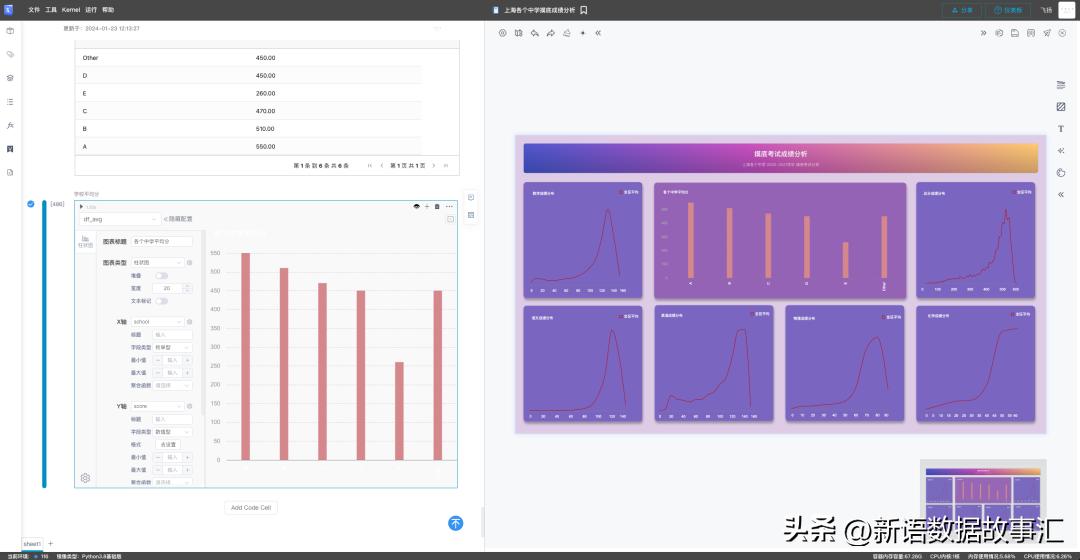Toggle the 堆叠 stacking switch

pos(161,275)
